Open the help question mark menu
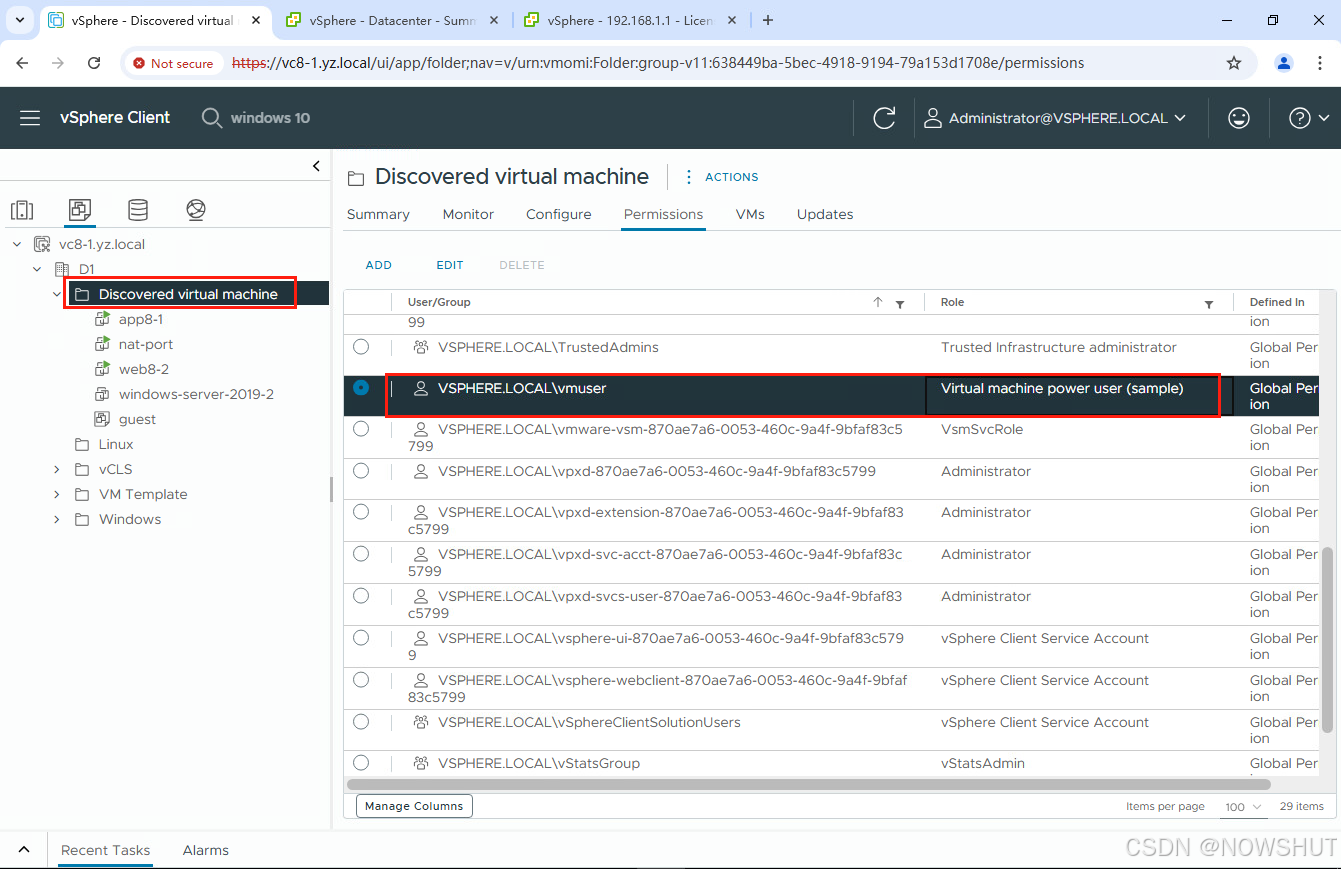The height and width of the screenshot is (869, 1341). coord(1308,118)
